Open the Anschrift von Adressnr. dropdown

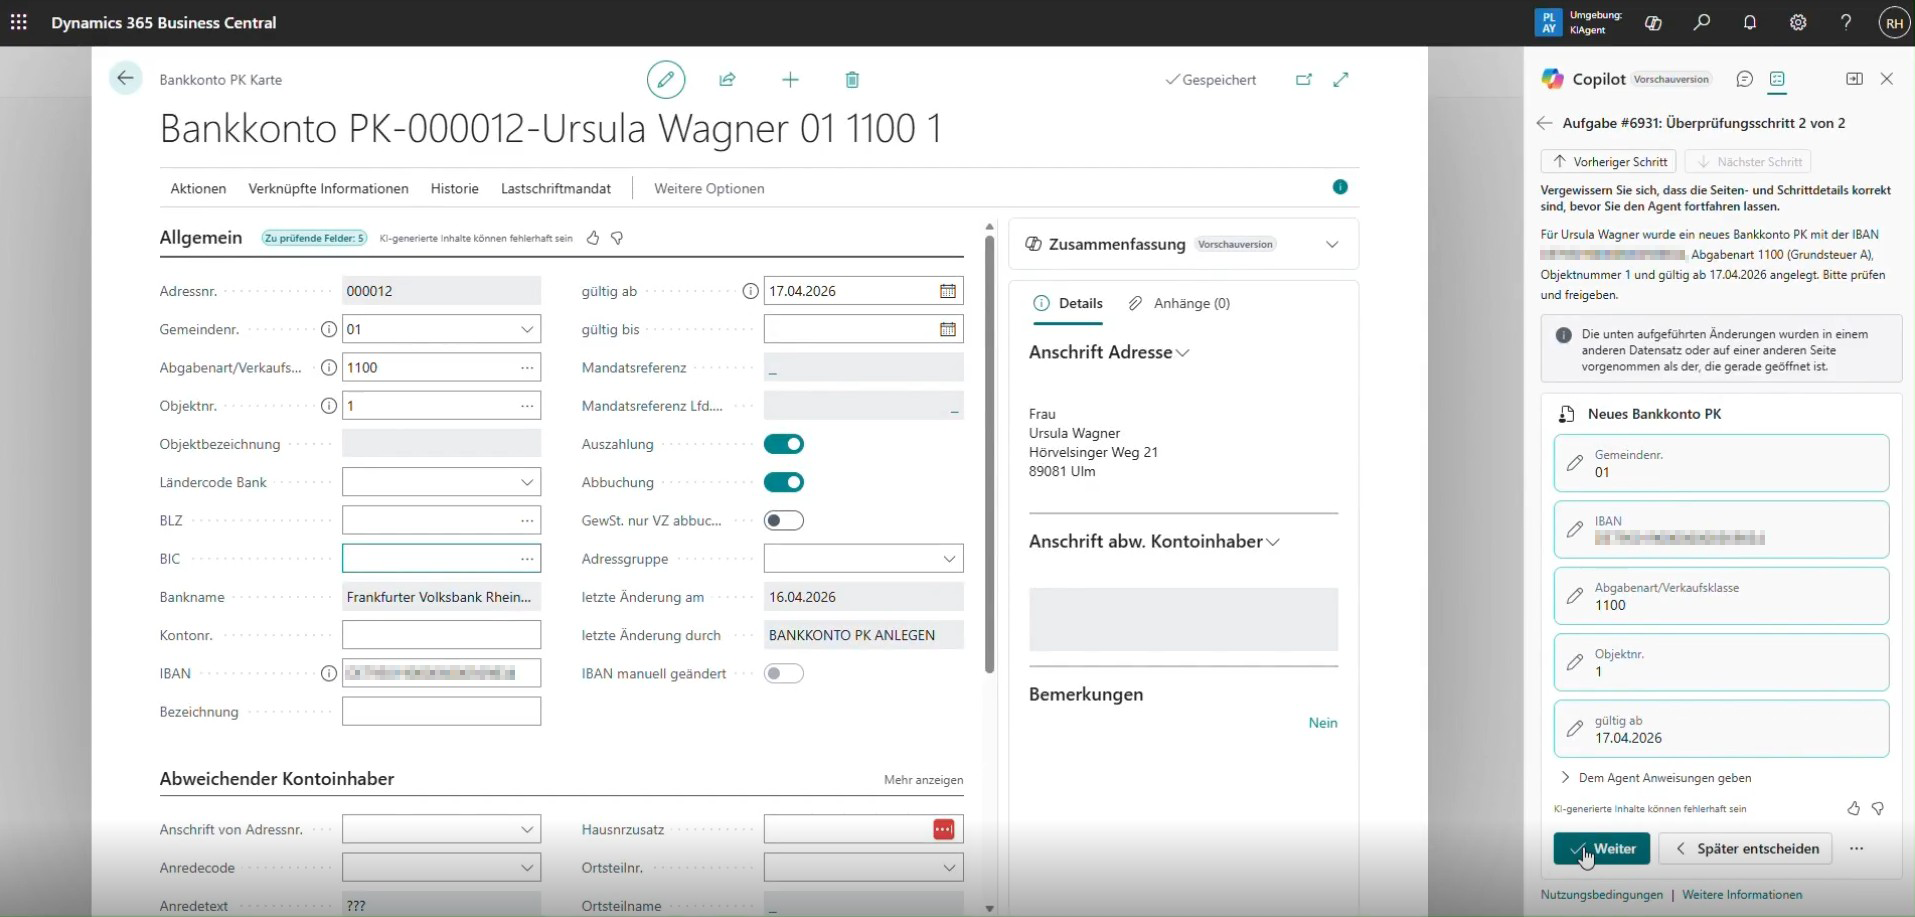527,829
